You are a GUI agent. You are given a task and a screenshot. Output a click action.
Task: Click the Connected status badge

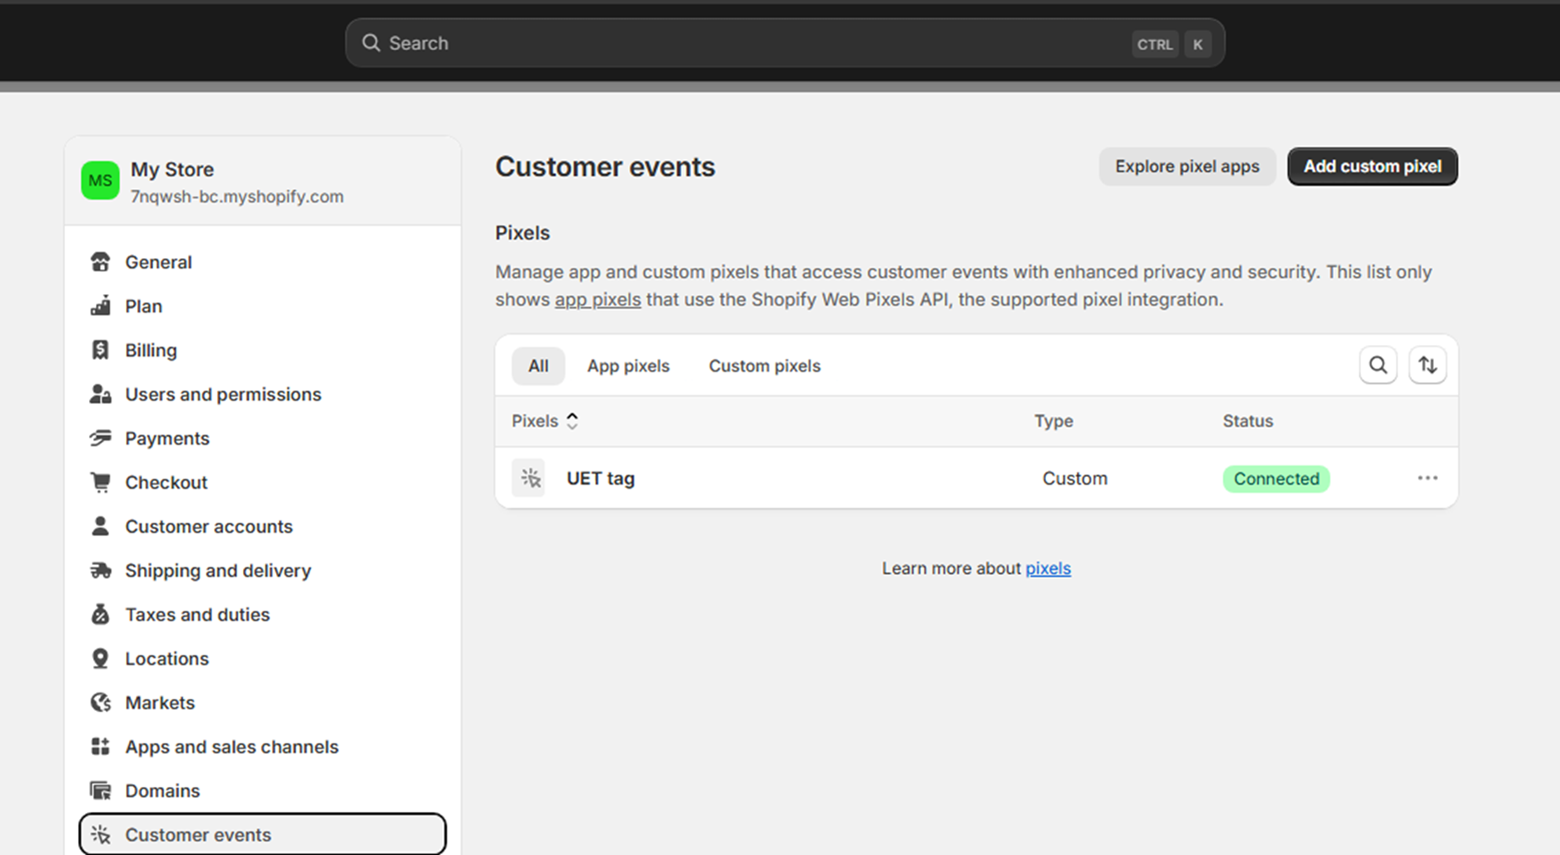coord(1276,479)
